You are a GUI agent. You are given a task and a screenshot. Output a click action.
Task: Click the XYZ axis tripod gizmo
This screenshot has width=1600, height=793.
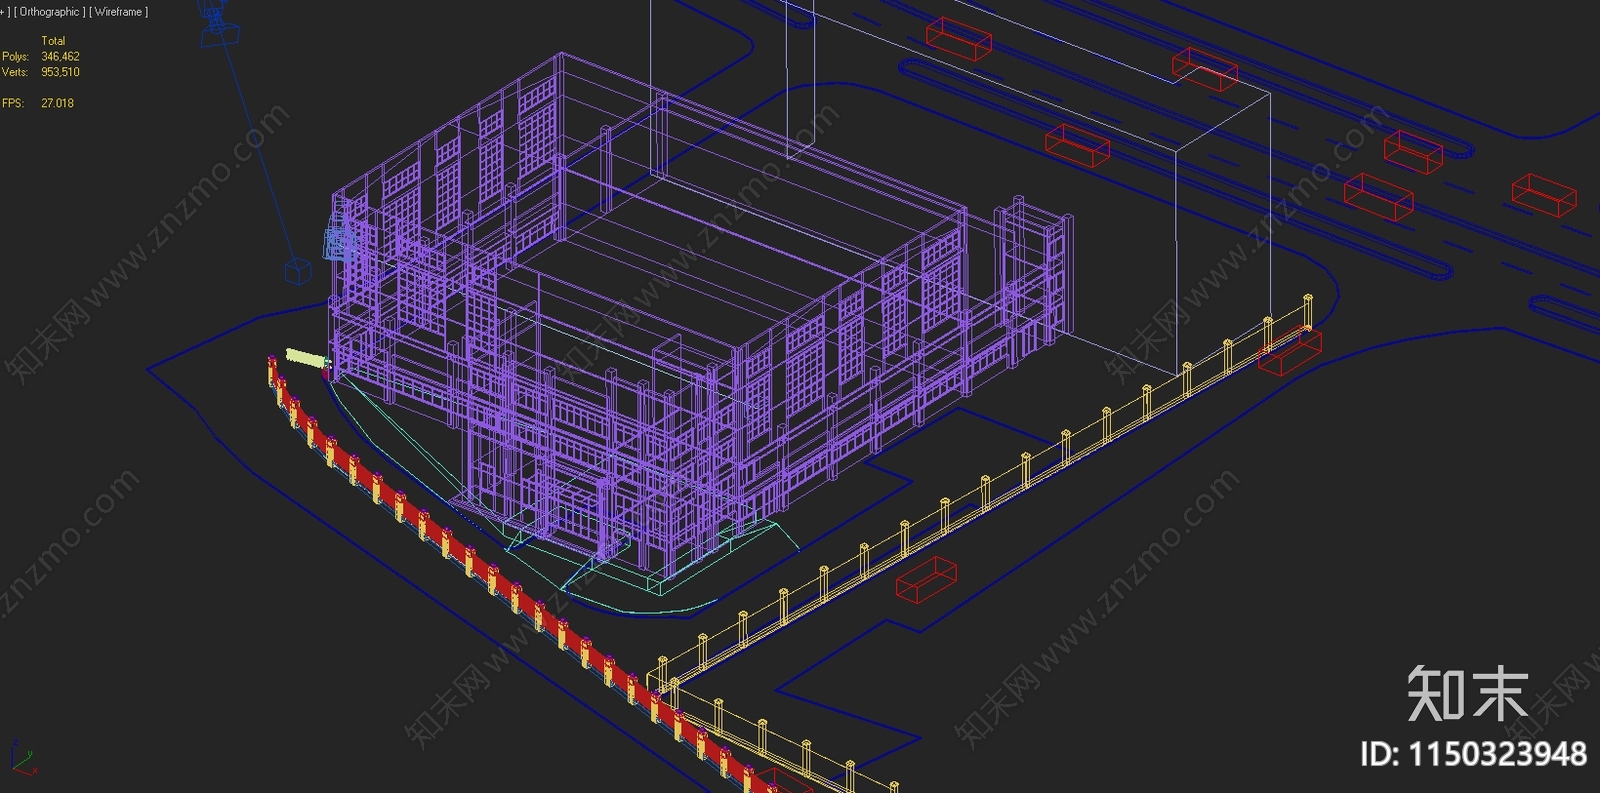[22, 759]
